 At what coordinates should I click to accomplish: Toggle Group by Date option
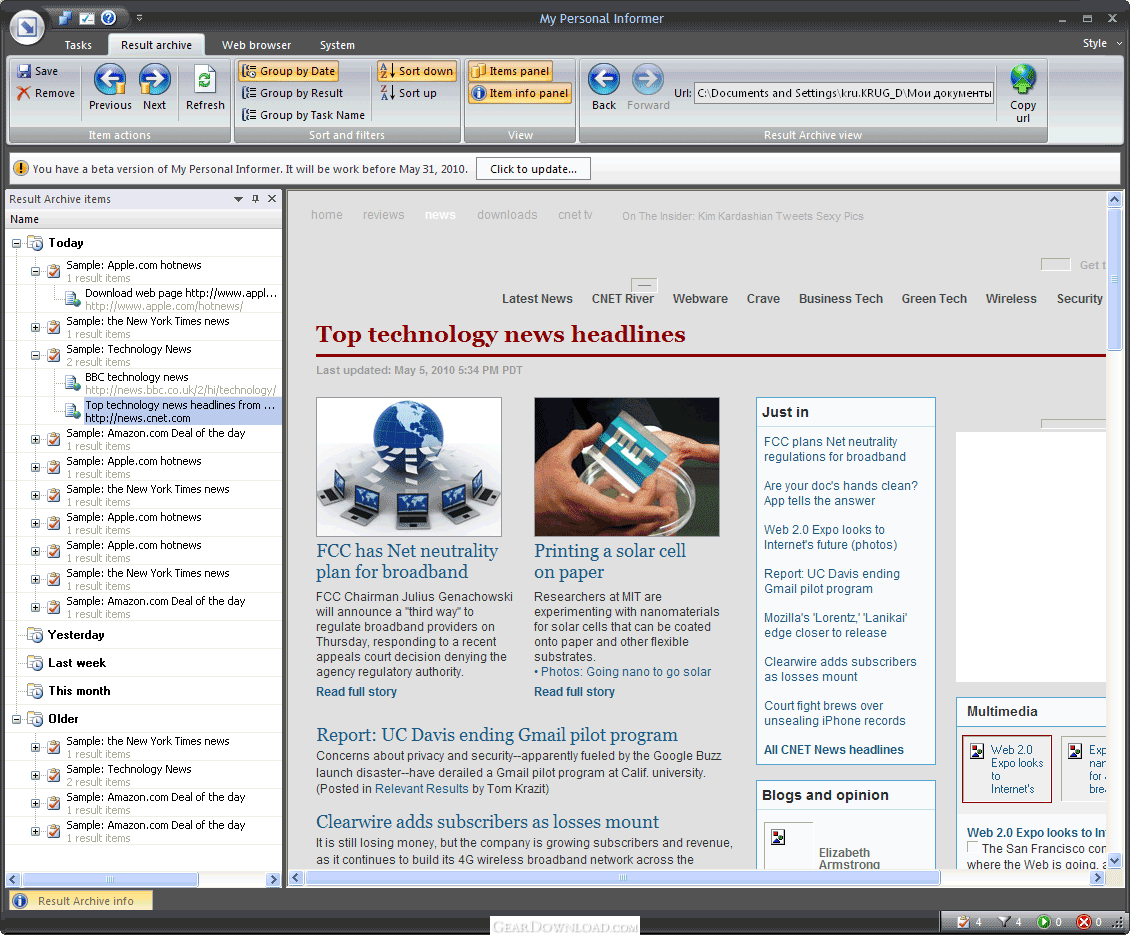(289, 71)
